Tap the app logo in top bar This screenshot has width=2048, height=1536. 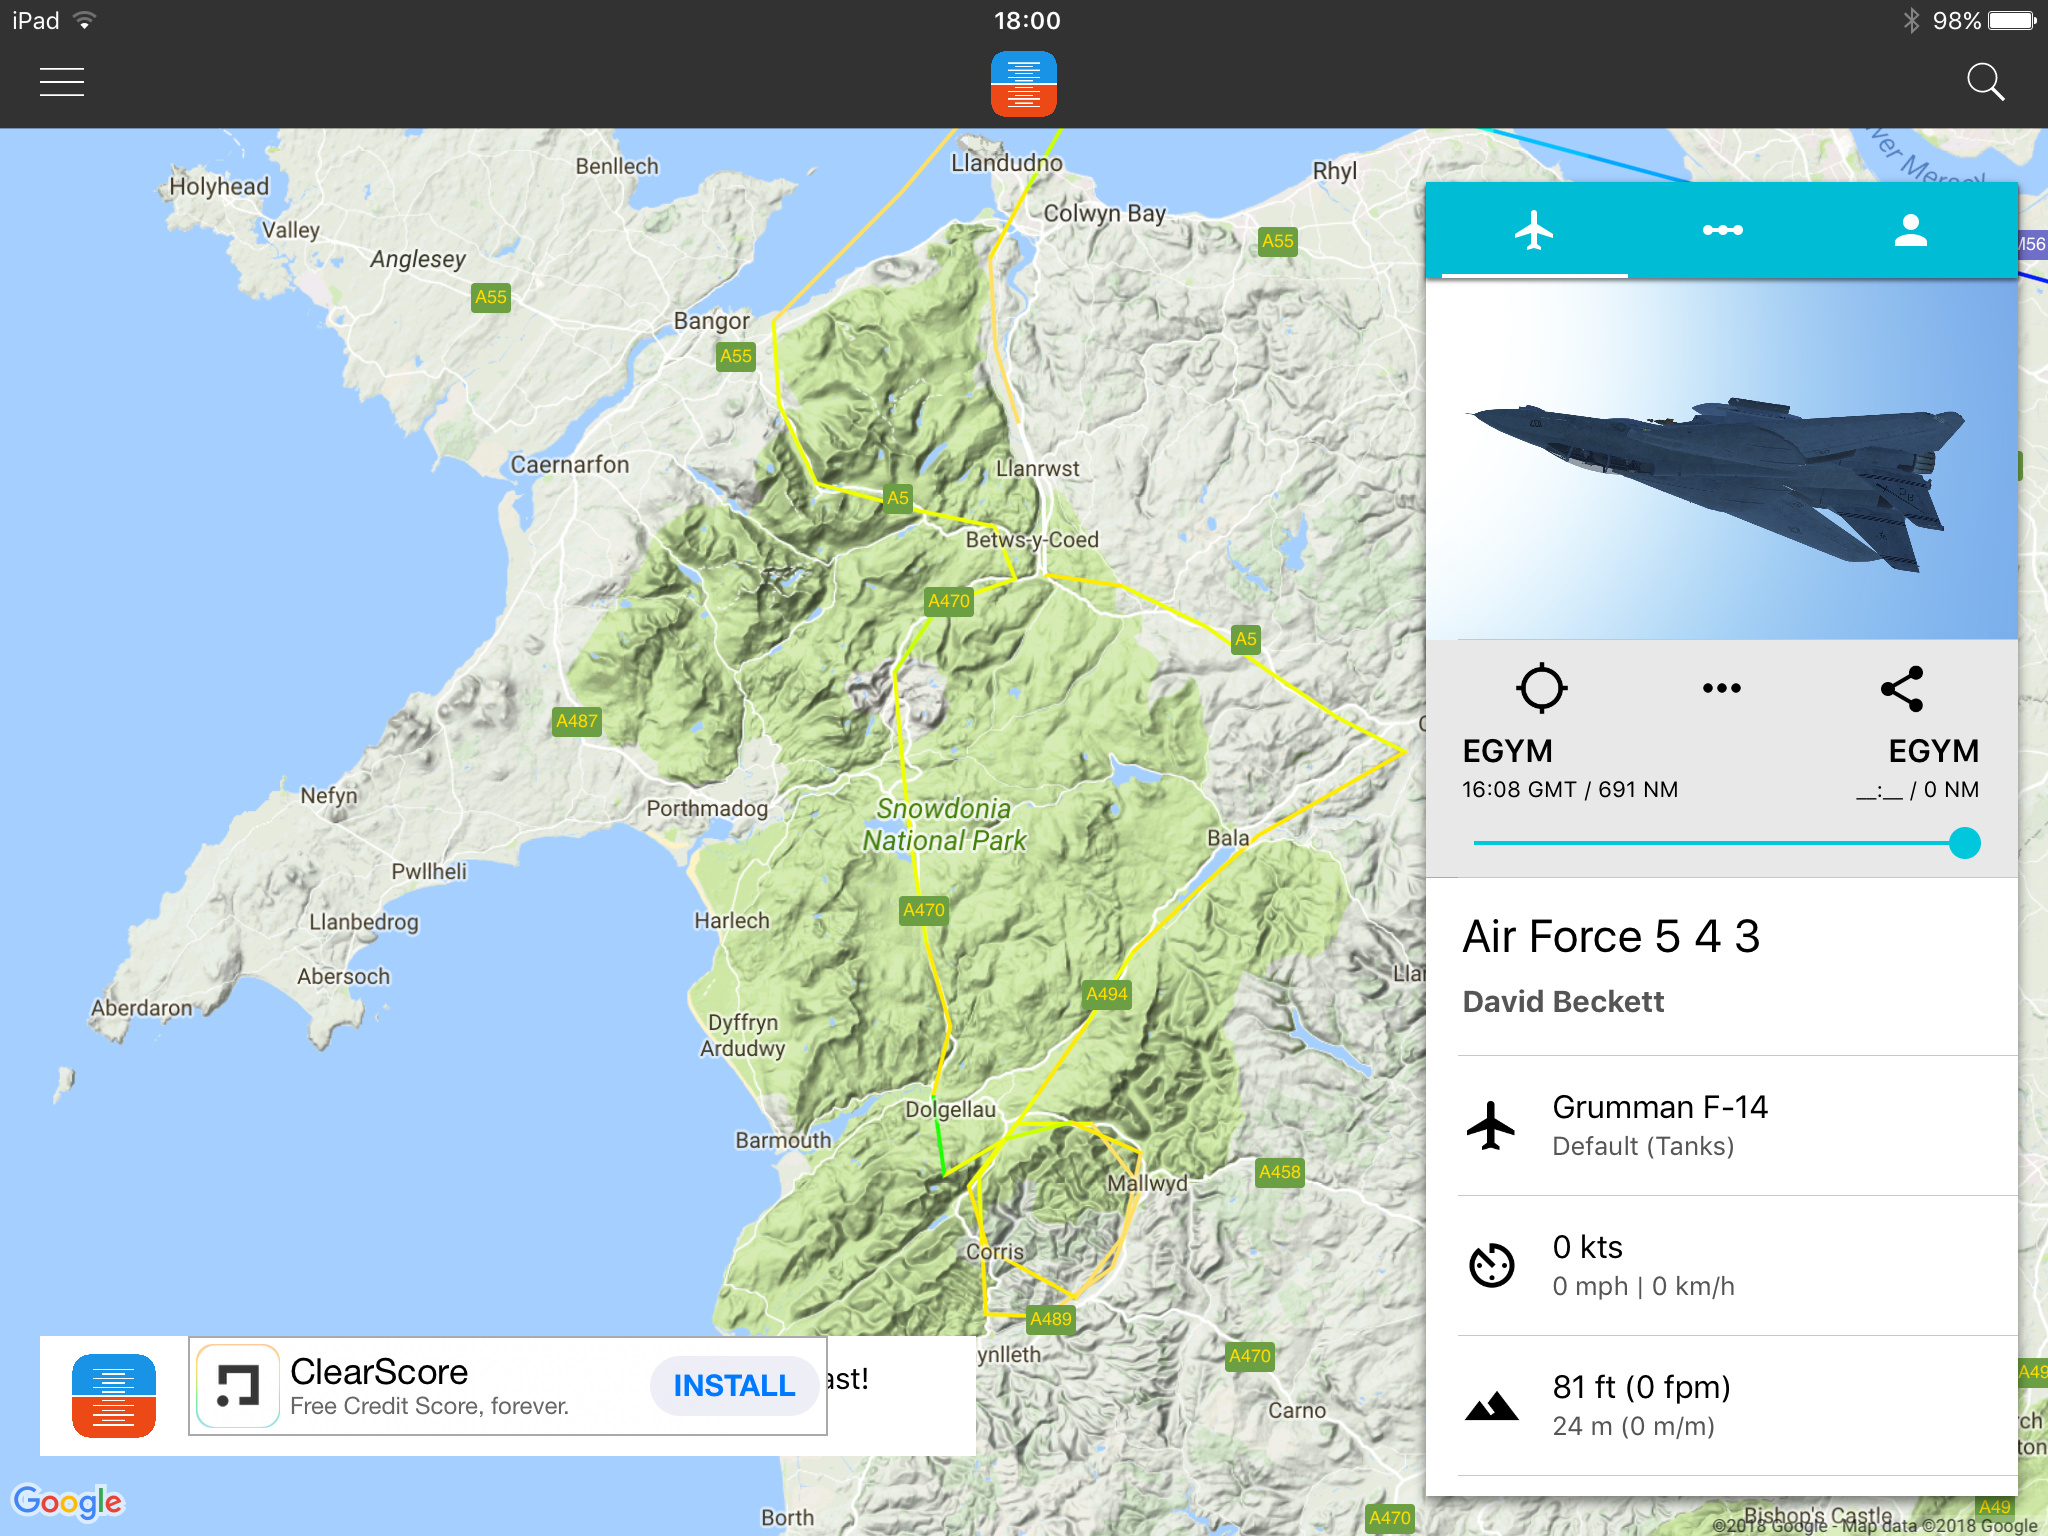point(1023,84)
